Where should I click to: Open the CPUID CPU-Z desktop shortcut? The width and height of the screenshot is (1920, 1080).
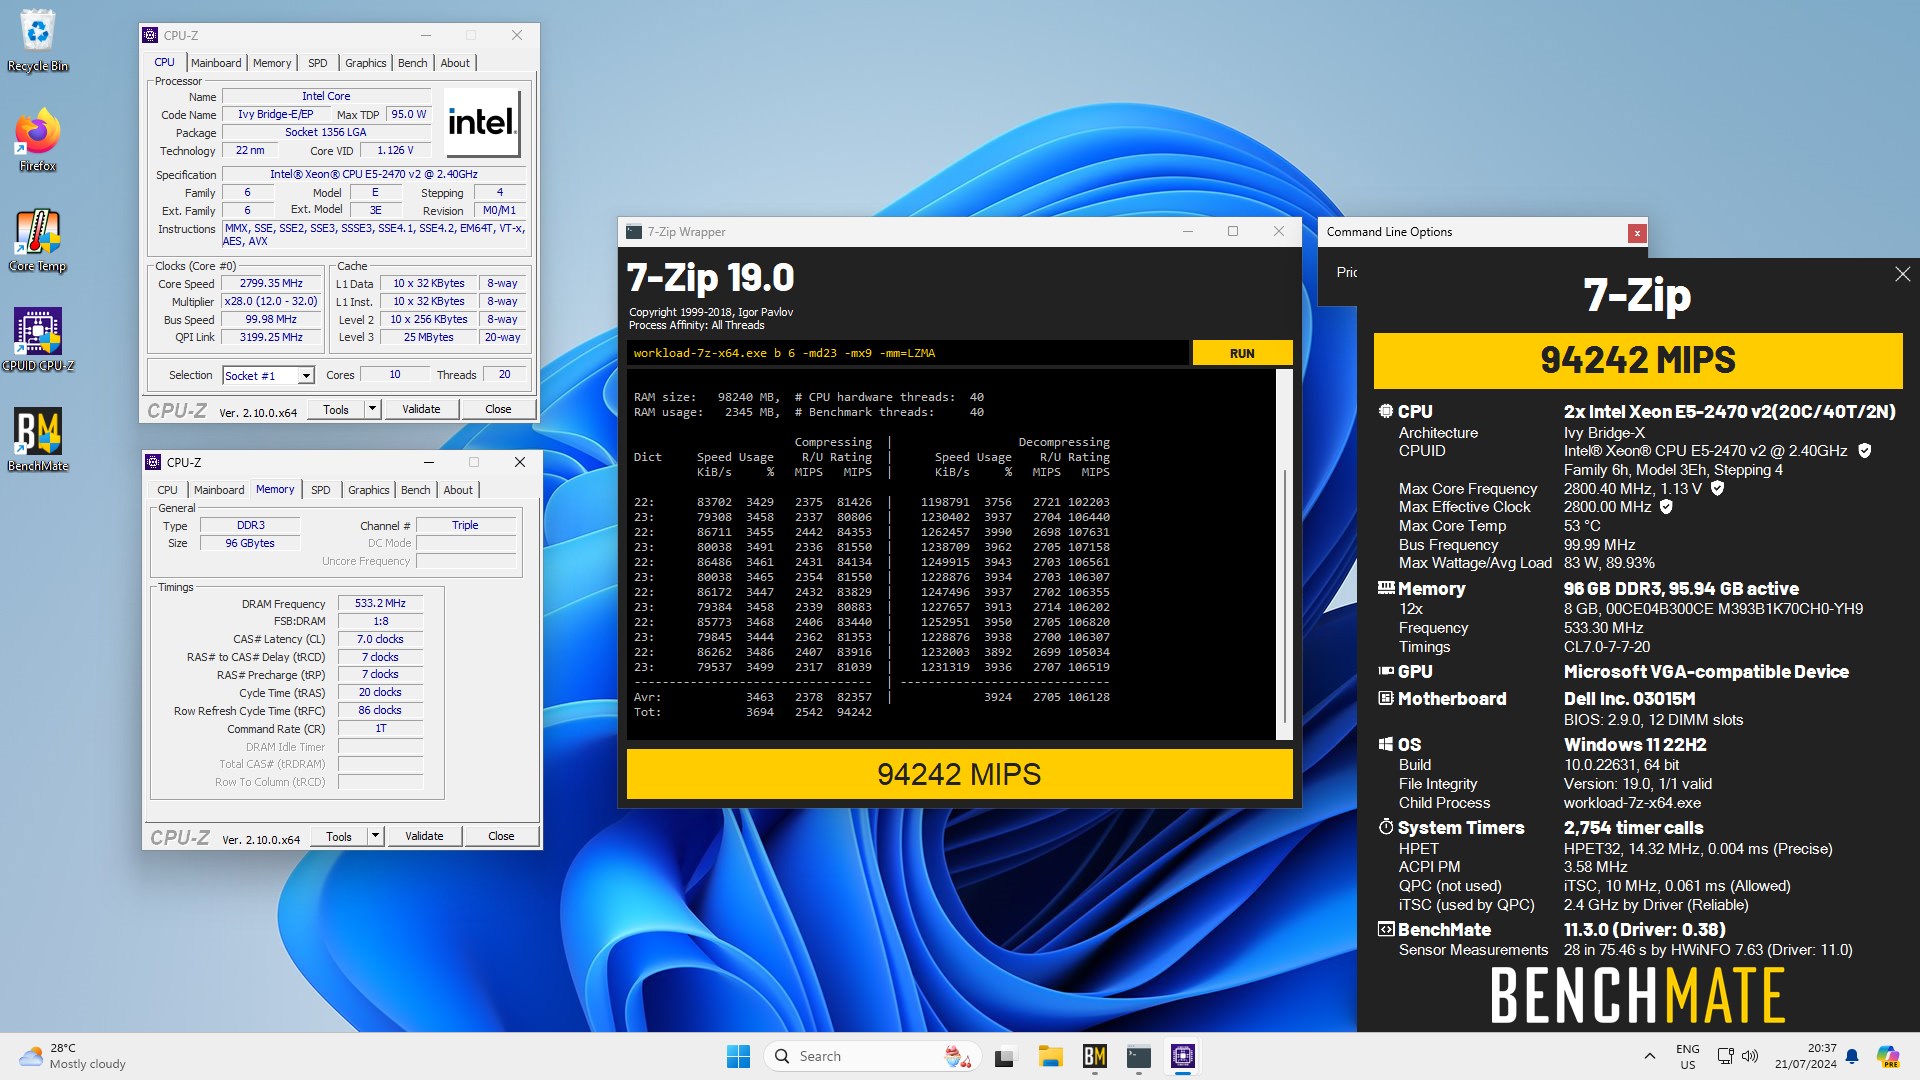coord(38,340)
